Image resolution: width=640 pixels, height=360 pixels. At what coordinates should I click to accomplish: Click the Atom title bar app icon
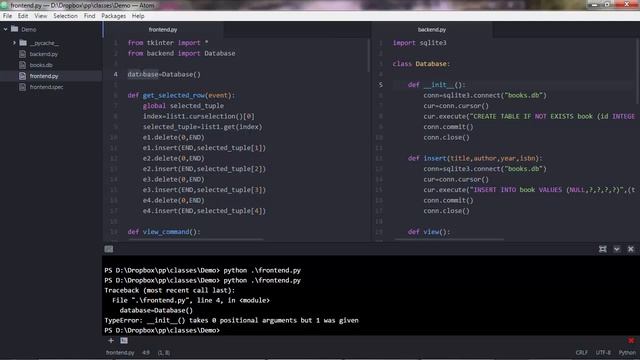click(x=4, y=5)
